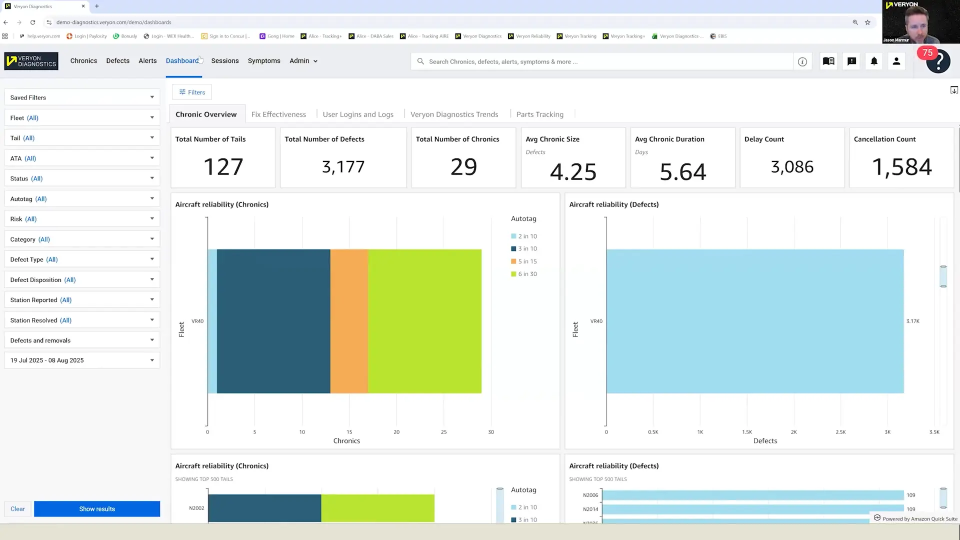The image size is (960, 540).
Task: Open the user profile icon
Action: pos(897,61)
